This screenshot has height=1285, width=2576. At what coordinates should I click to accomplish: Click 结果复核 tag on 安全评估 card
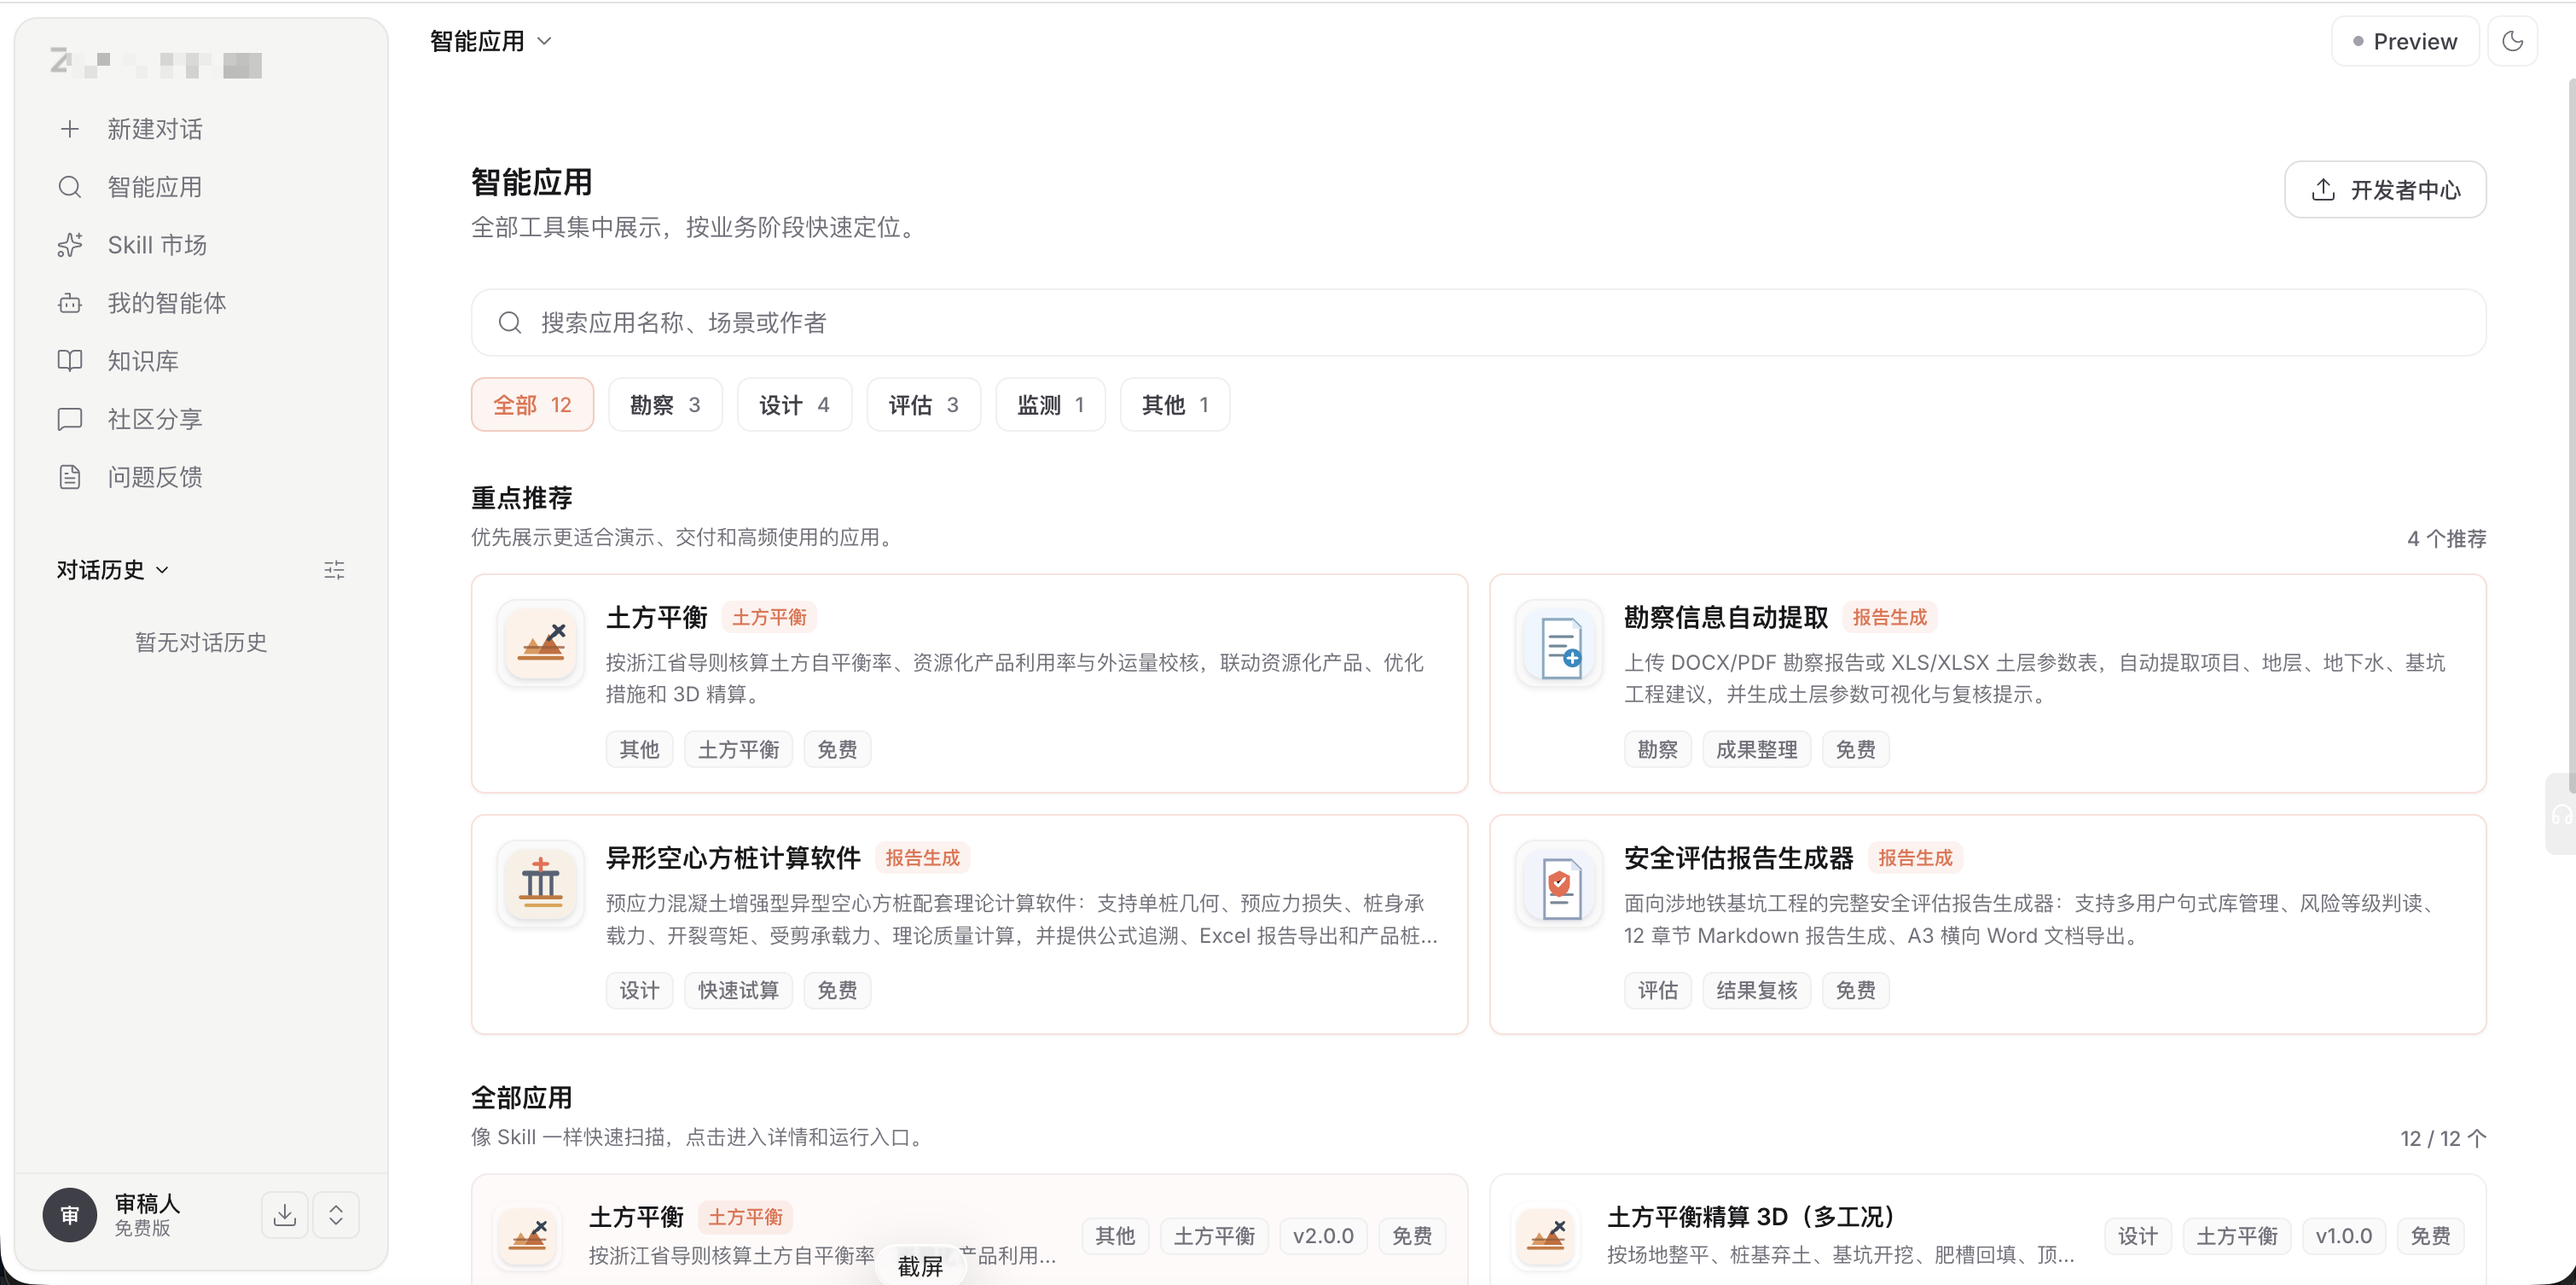pos(1756,991)
